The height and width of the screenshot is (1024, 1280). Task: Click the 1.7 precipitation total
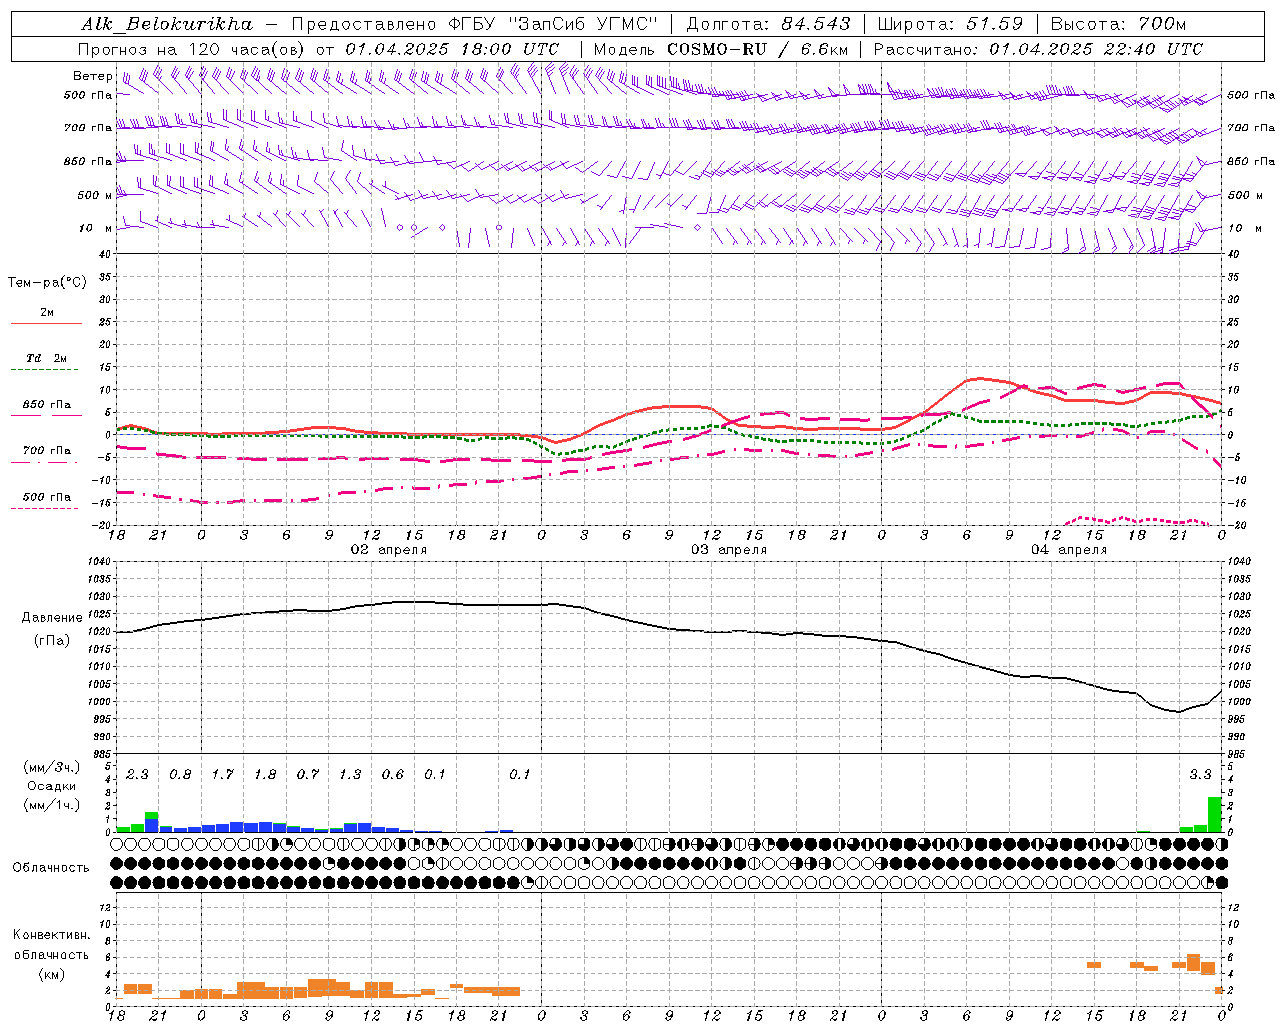222,775
